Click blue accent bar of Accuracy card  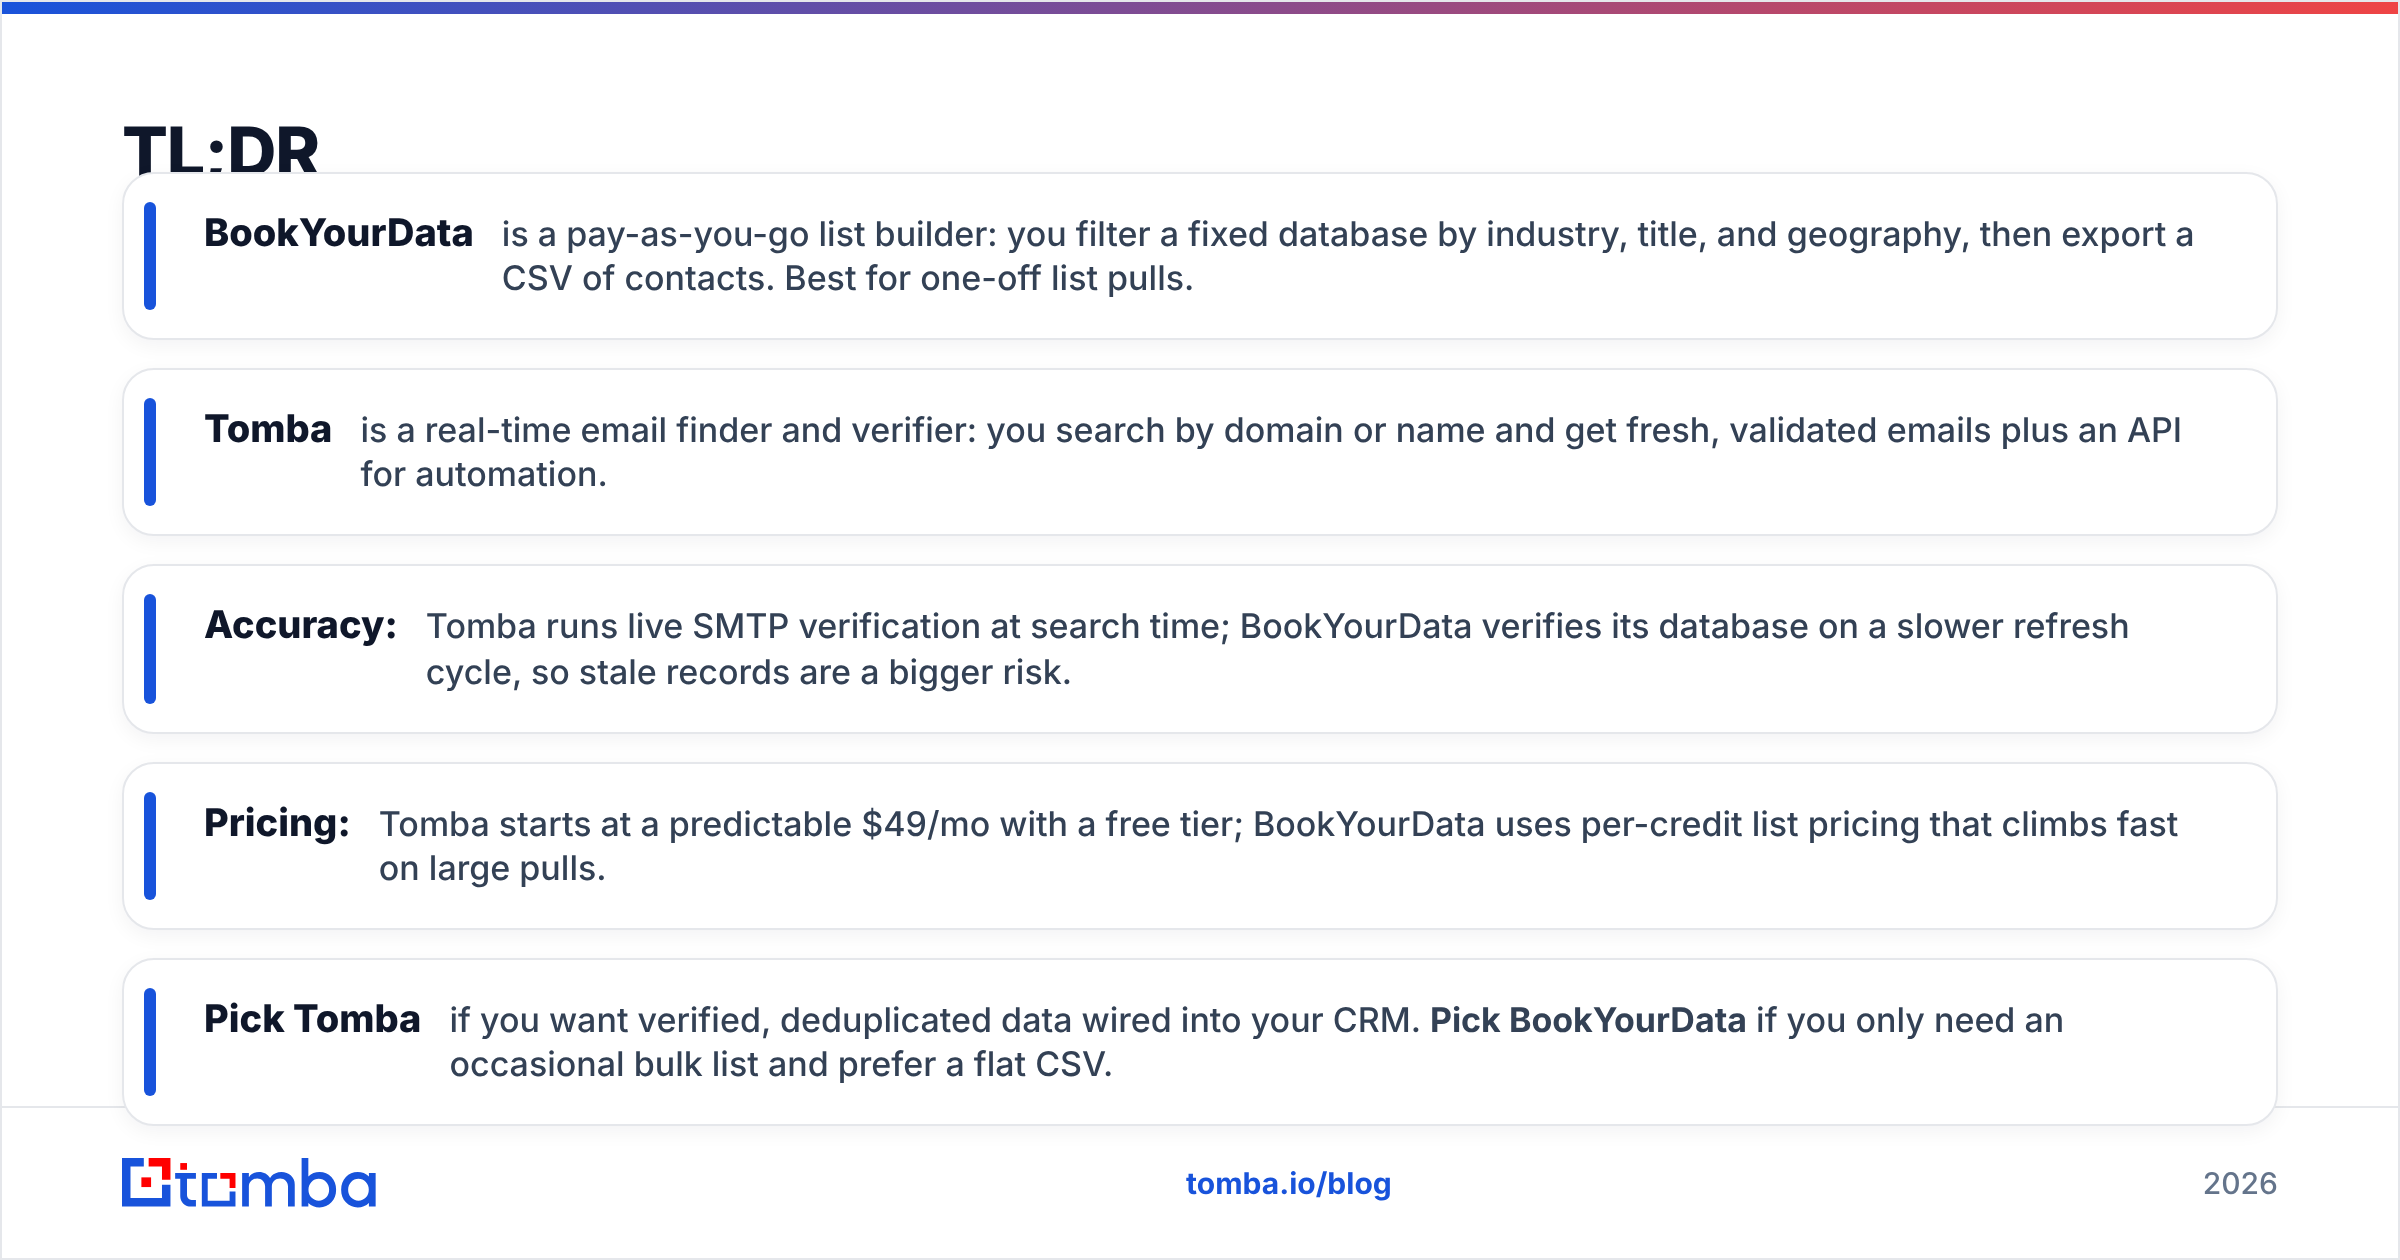[150, 649]
